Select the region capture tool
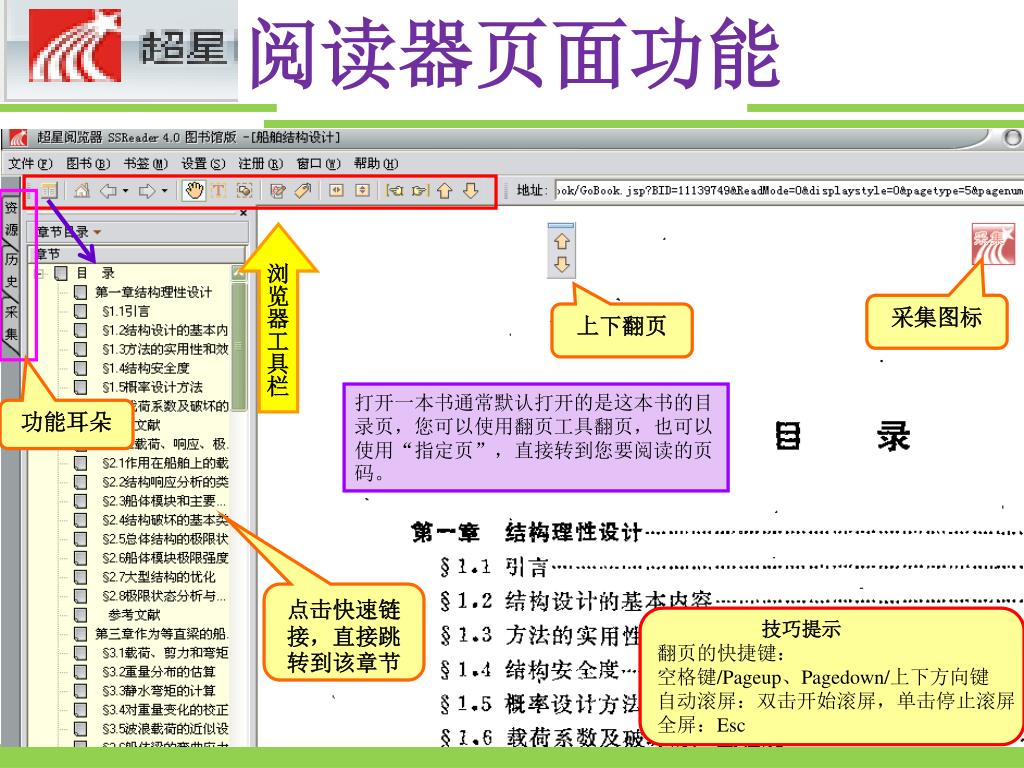1024x768 pixels. click(245, 191)
